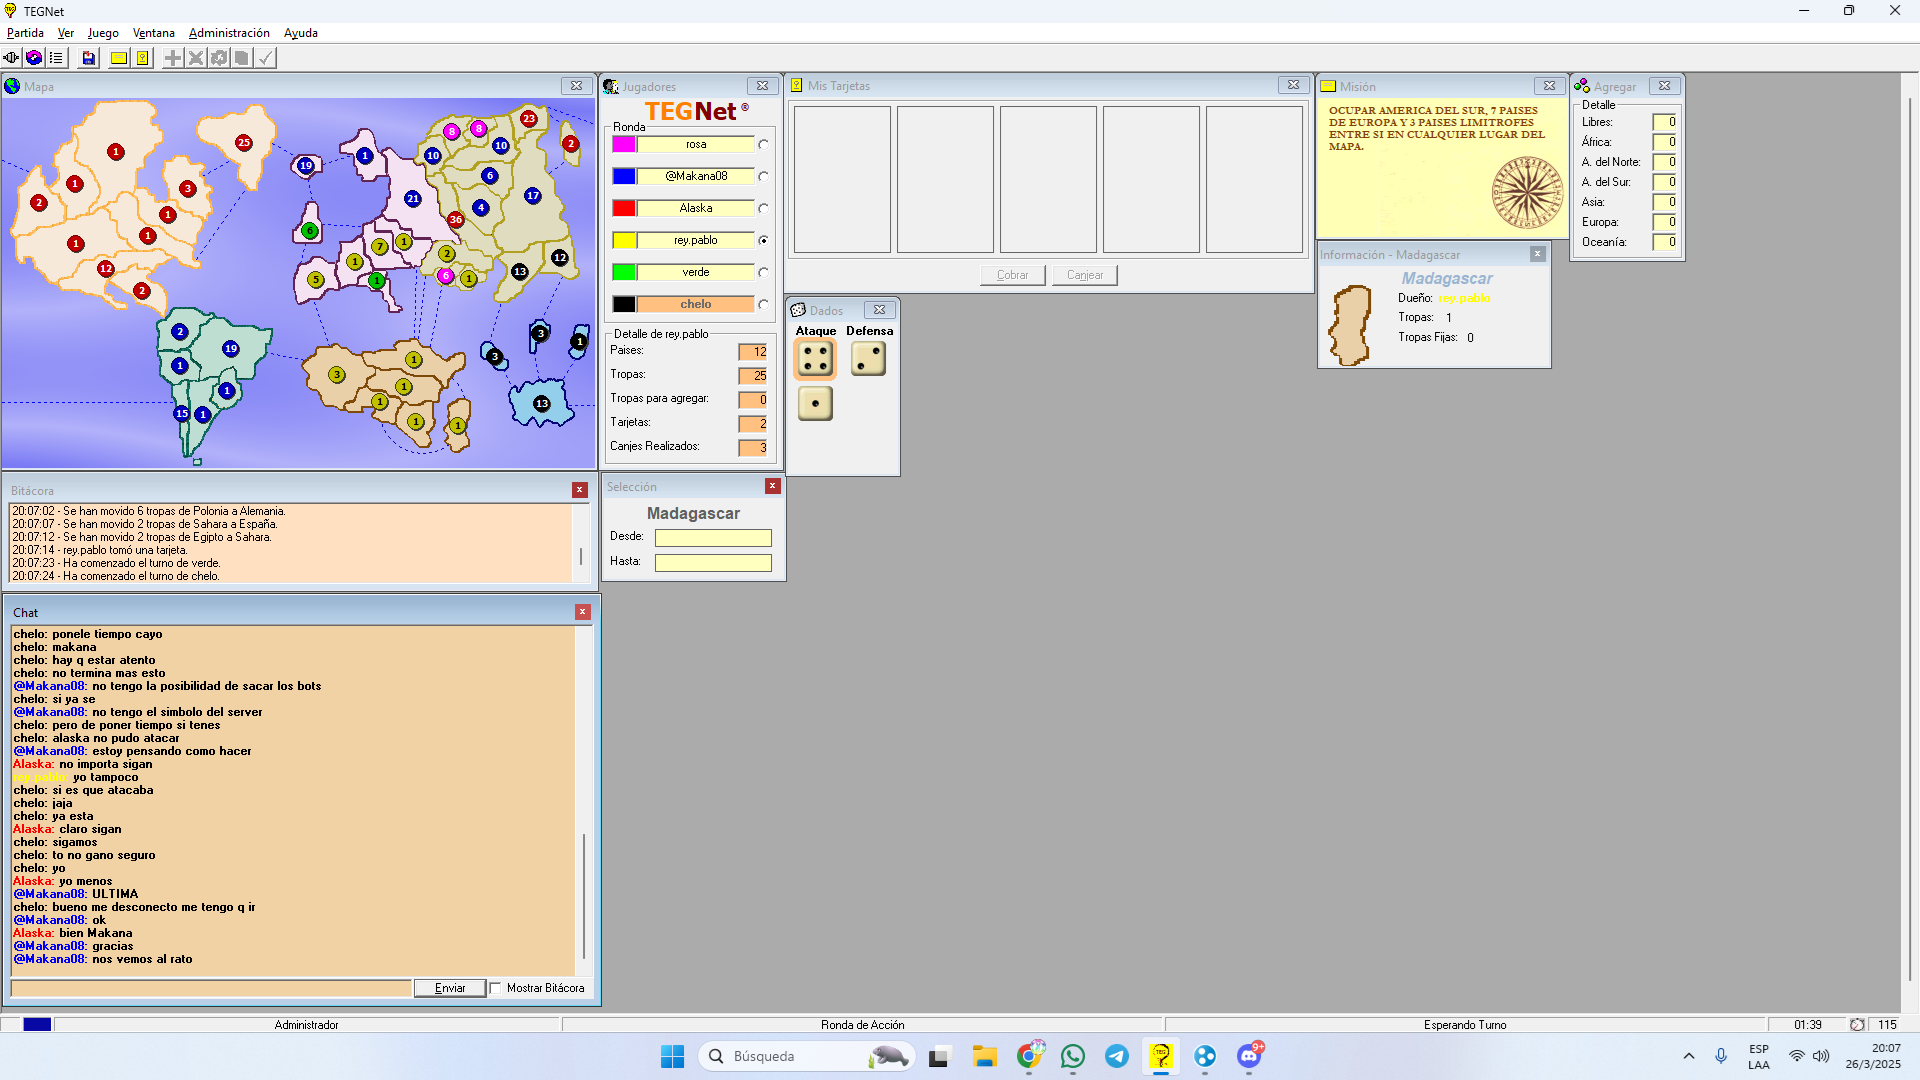This screenshot has height=1080, width=1920.
Task: Click the crossed swords attack toolbar icon
Action: pos(196,58)
